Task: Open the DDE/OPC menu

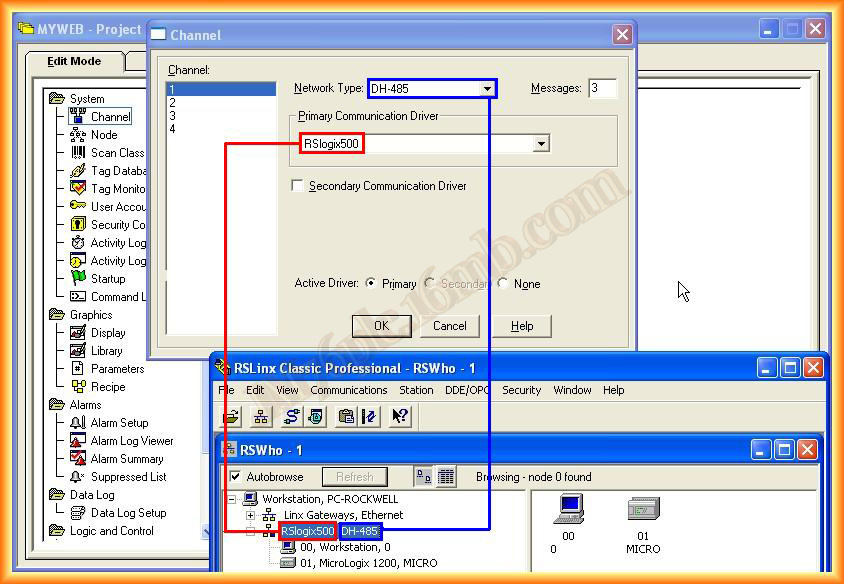Action: (468, 390)
